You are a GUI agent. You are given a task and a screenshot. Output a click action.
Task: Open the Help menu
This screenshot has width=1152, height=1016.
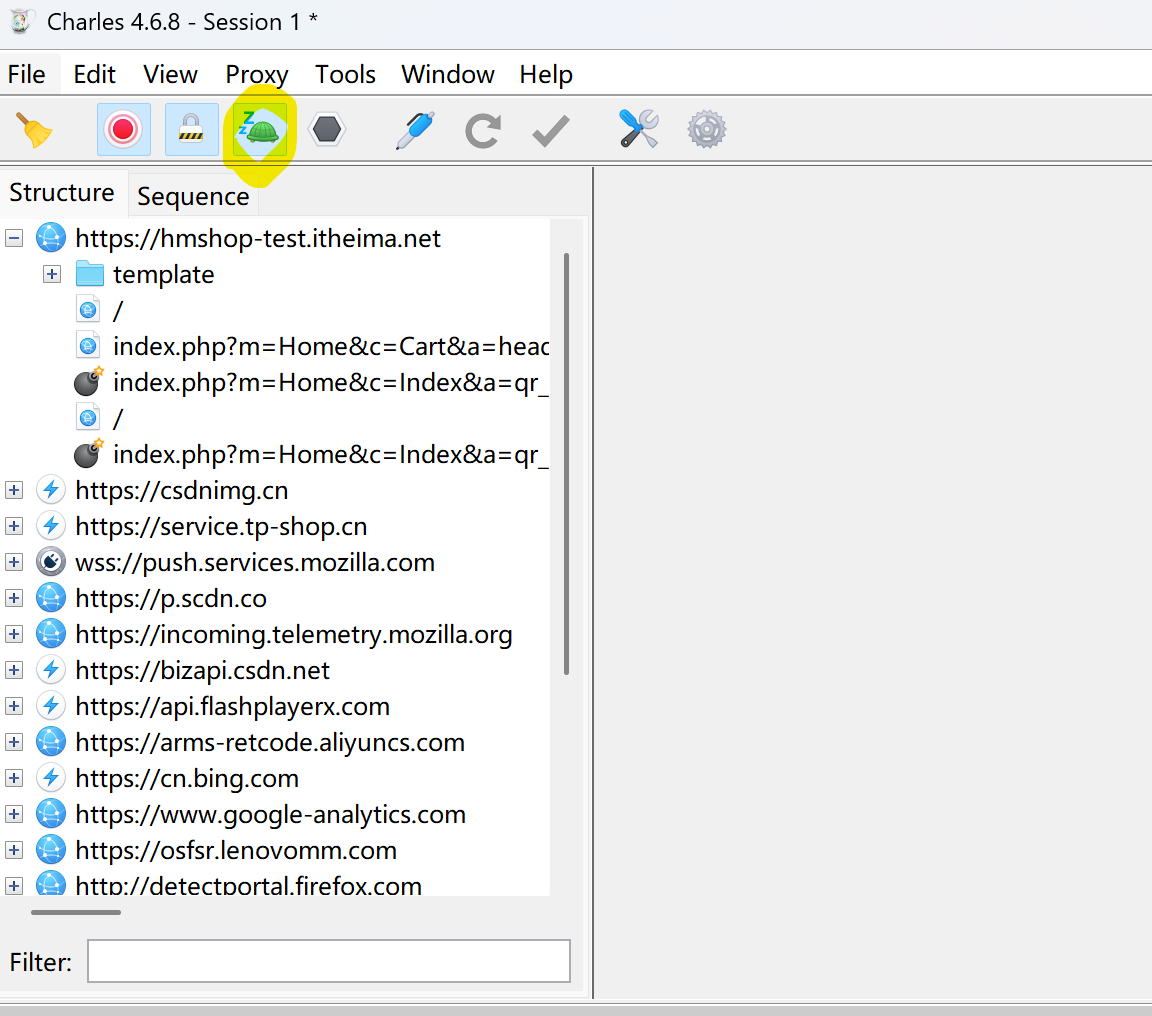(546, 74)
